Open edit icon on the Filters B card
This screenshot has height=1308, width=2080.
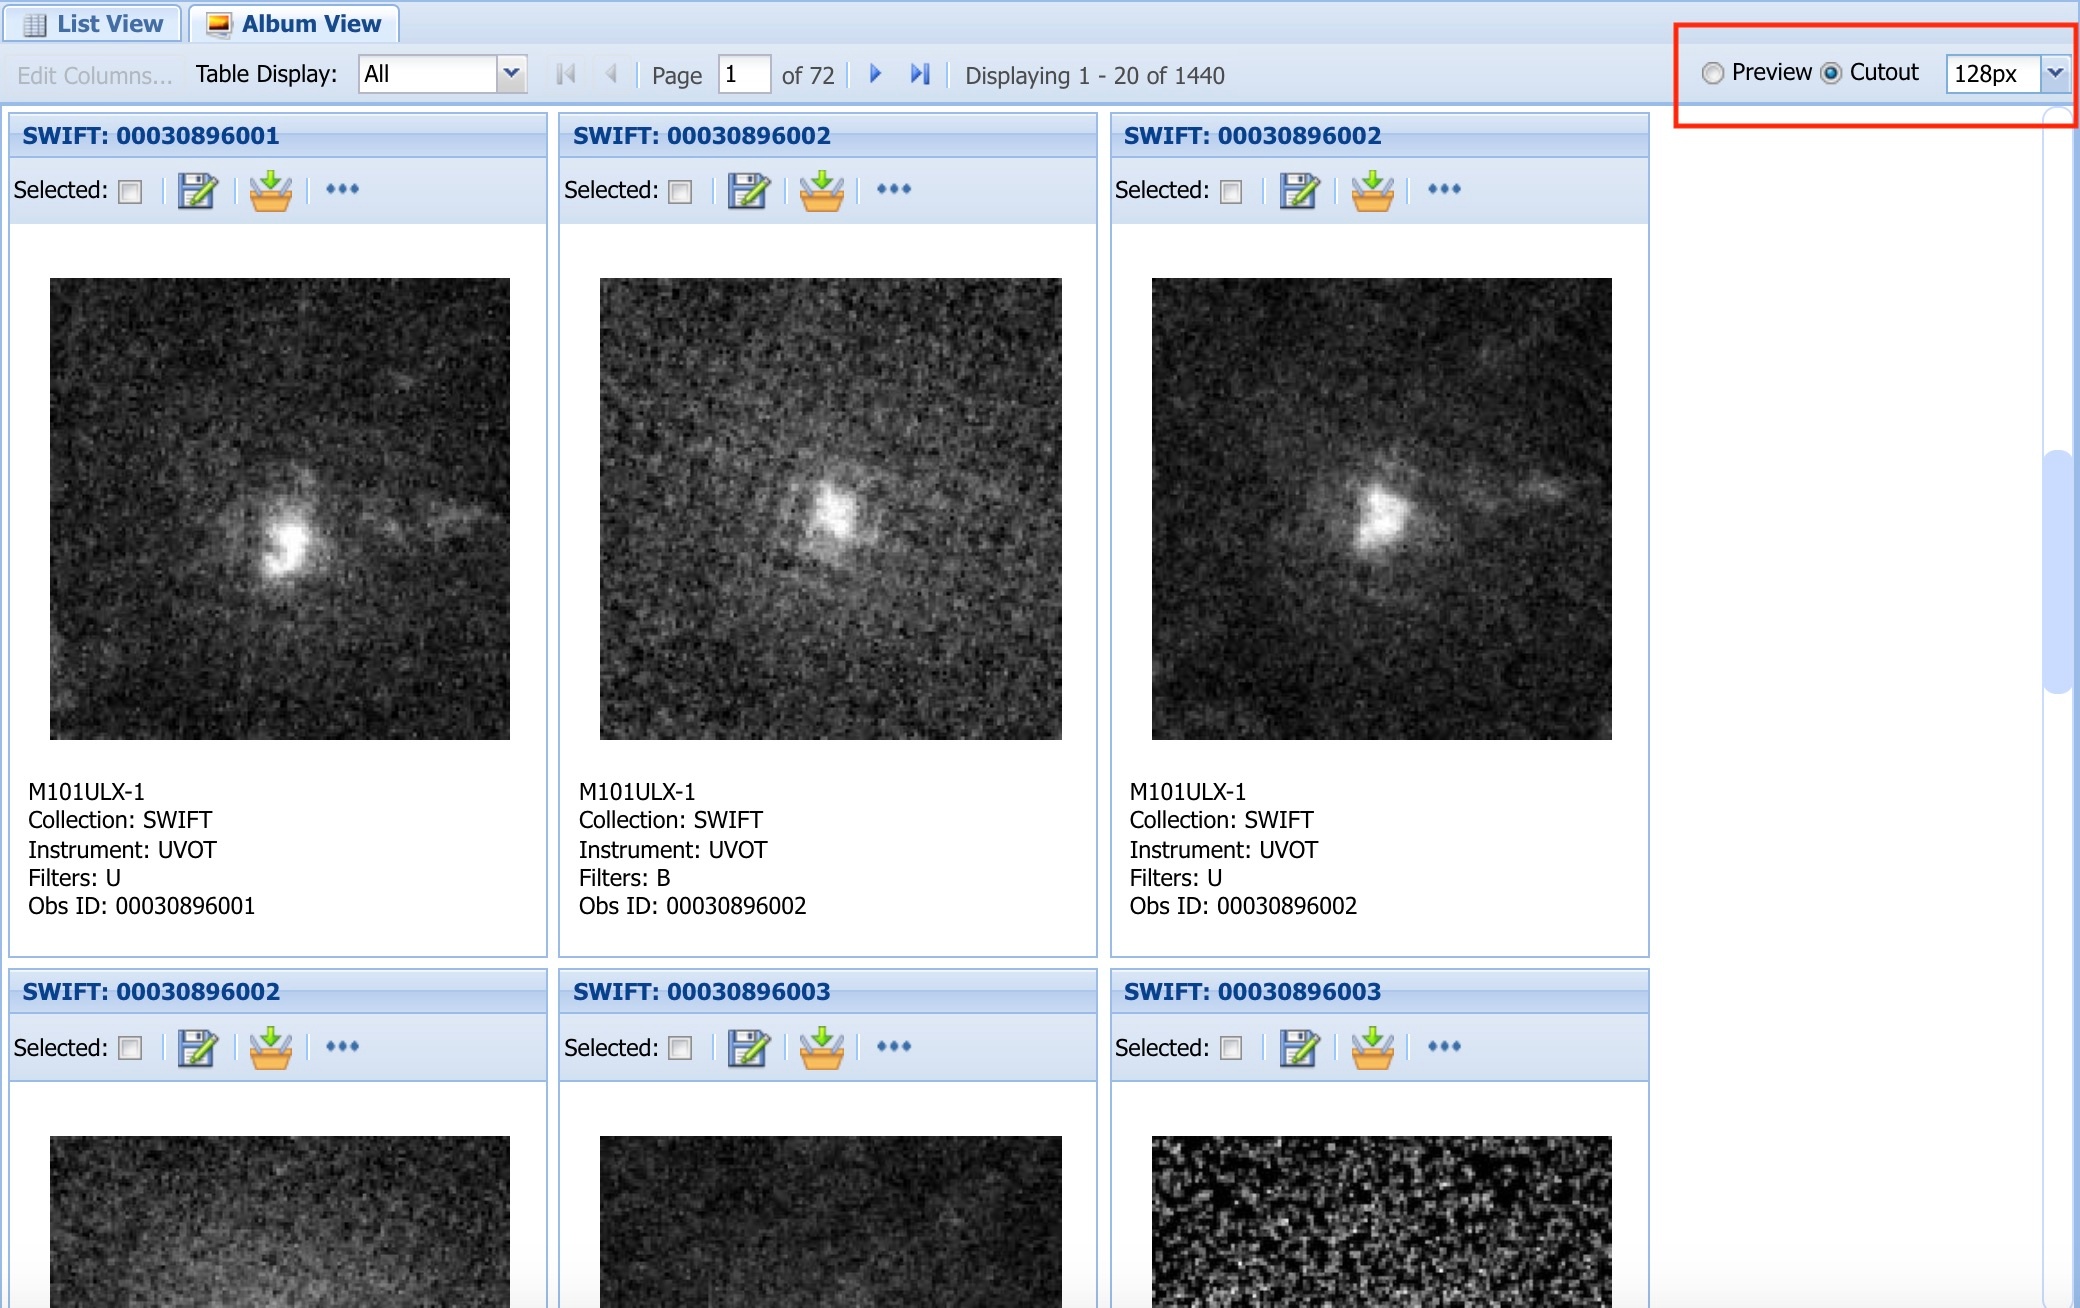pos(748,190)
